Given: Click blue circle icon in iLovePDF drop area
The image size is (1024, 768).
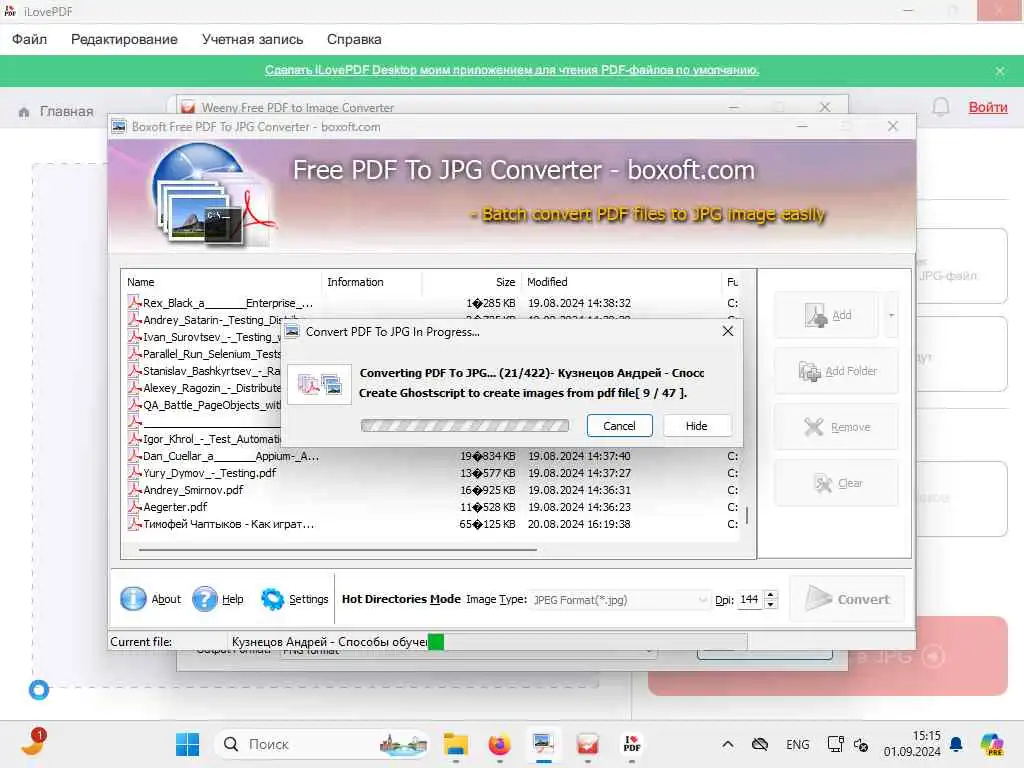Looking at the screenshot, I should click(x=39, y=690).
